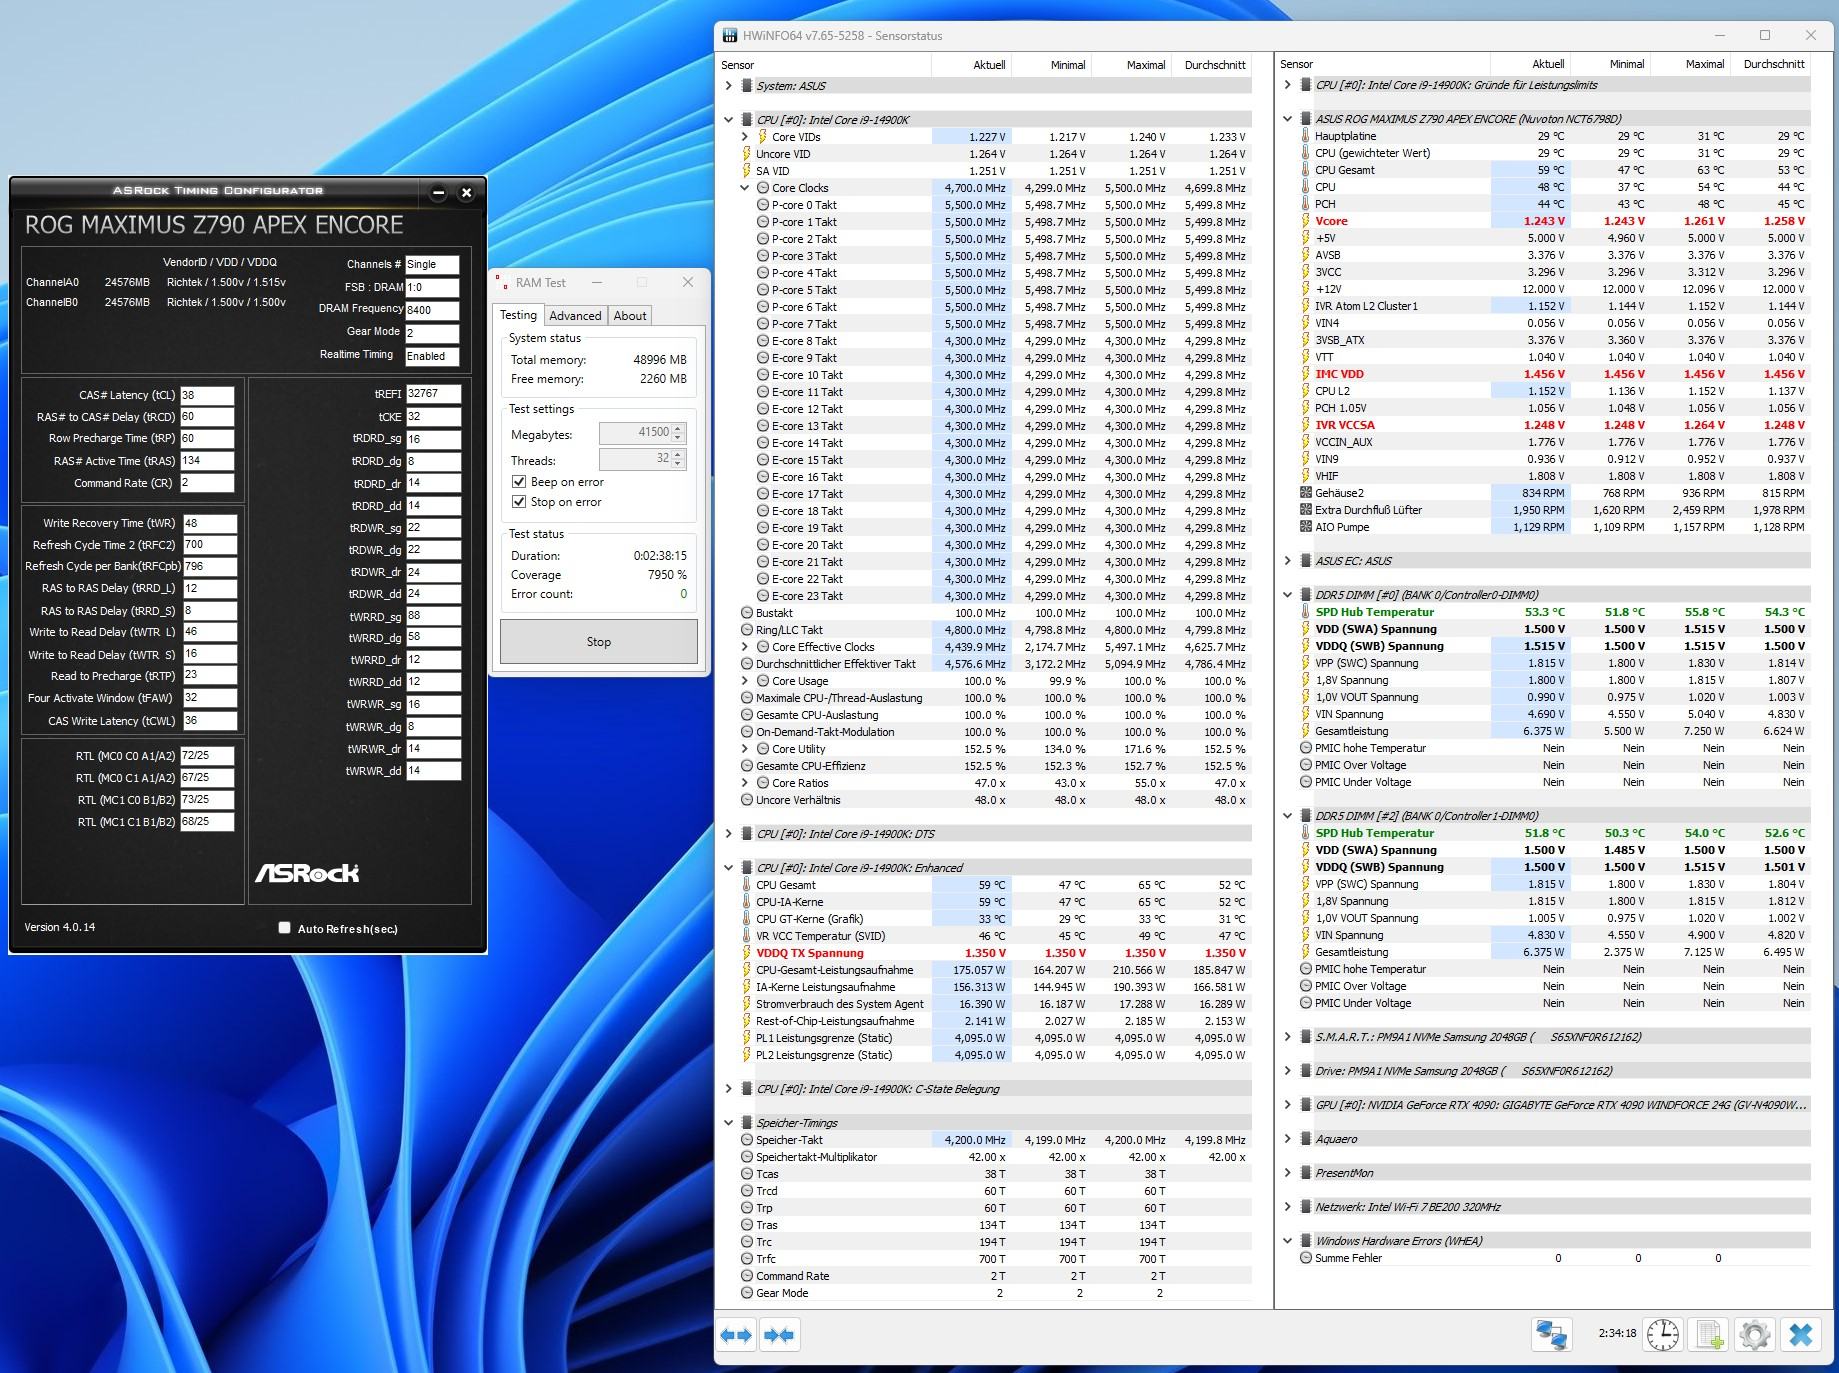This screenshot has height=1373, width=1839.
Task: Click the CAS# Latency (tCL) field
Action: coord(207,395)
